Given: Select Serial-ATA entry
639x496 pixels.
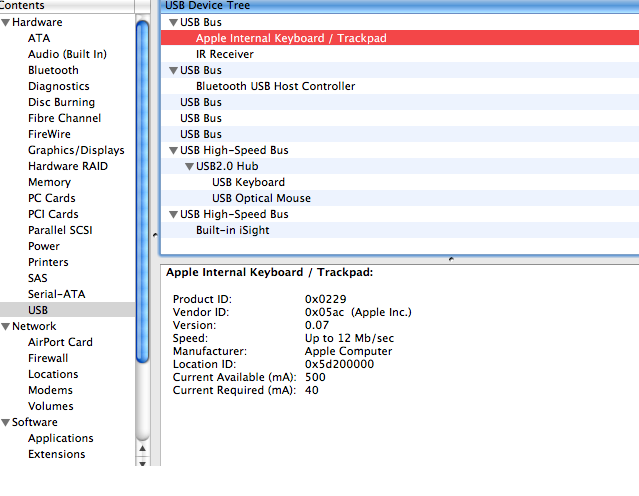Looking at the screenshot, I should coord(57,294).
